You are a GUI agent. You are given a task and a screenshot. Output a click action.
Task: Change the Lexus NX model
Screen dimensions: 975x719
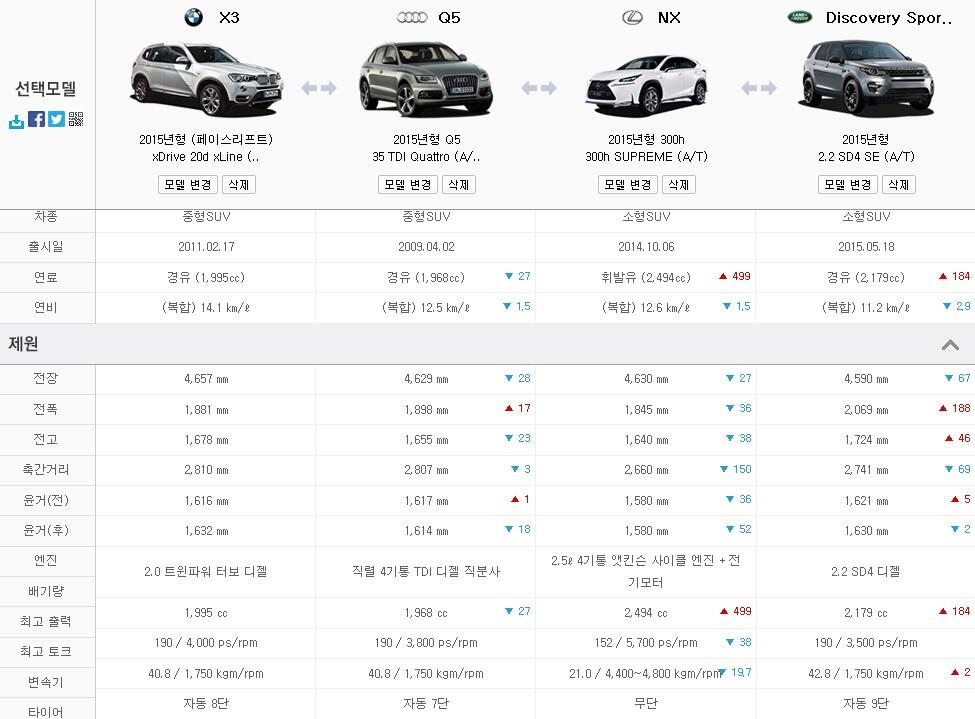pyautogui.click(x=626, y=185)
